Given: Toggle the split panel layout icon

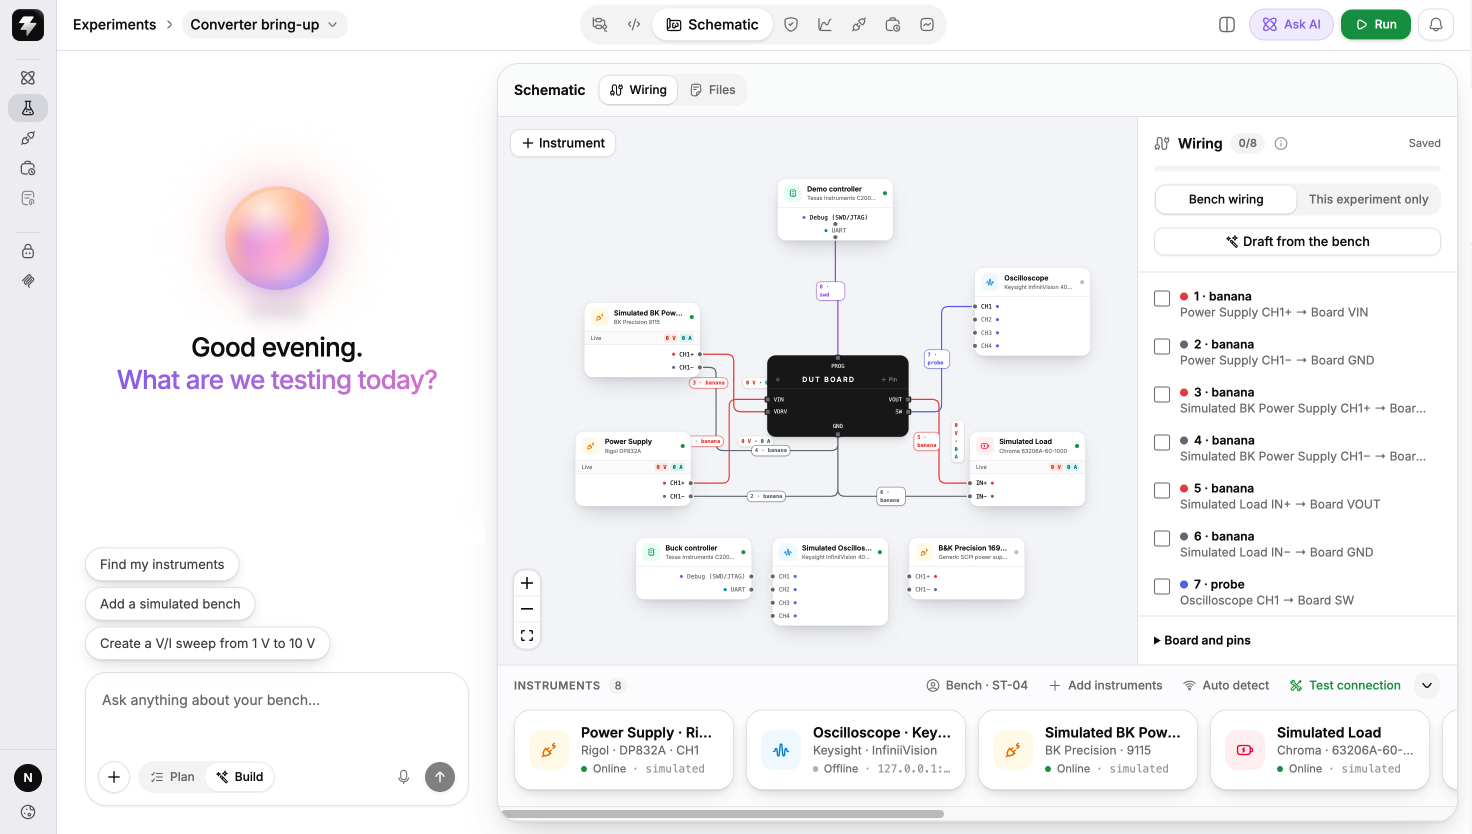Looking at the screenshot, I should pos(1227,25).
